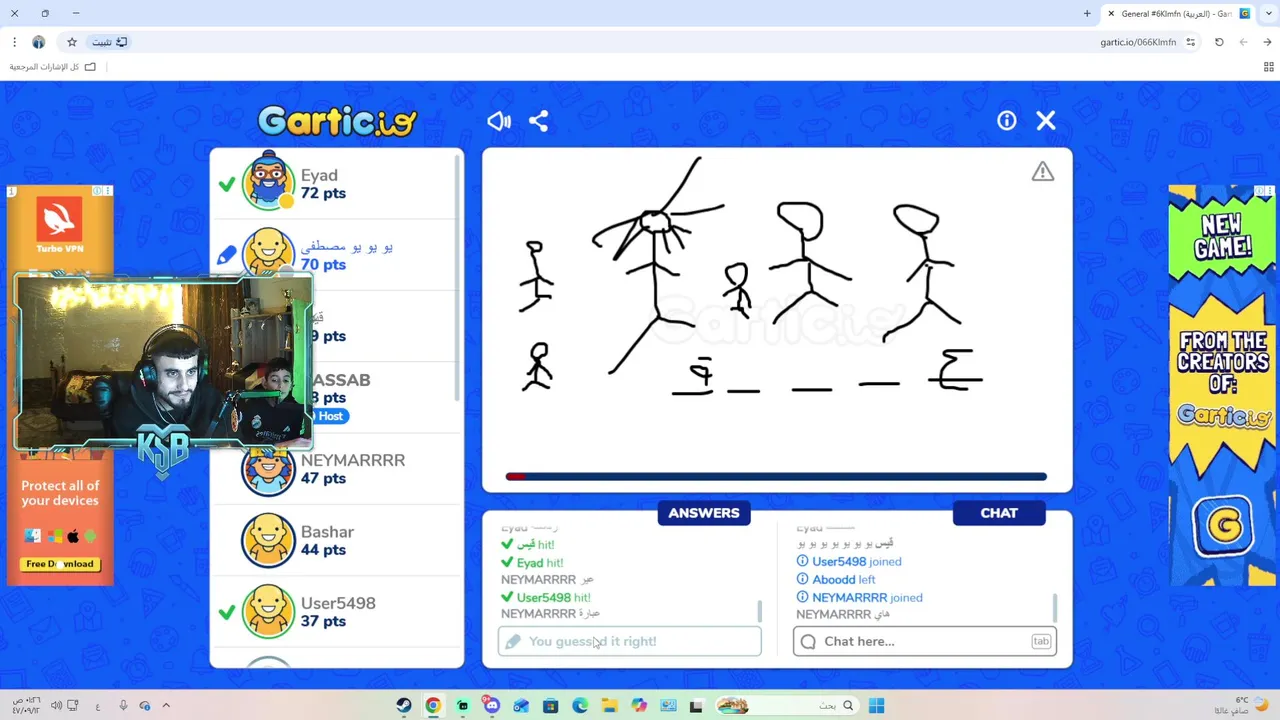Viewport: 1280px width, 720px height.
Task: Select player Bashar's avatar
Action: point(268,541)
